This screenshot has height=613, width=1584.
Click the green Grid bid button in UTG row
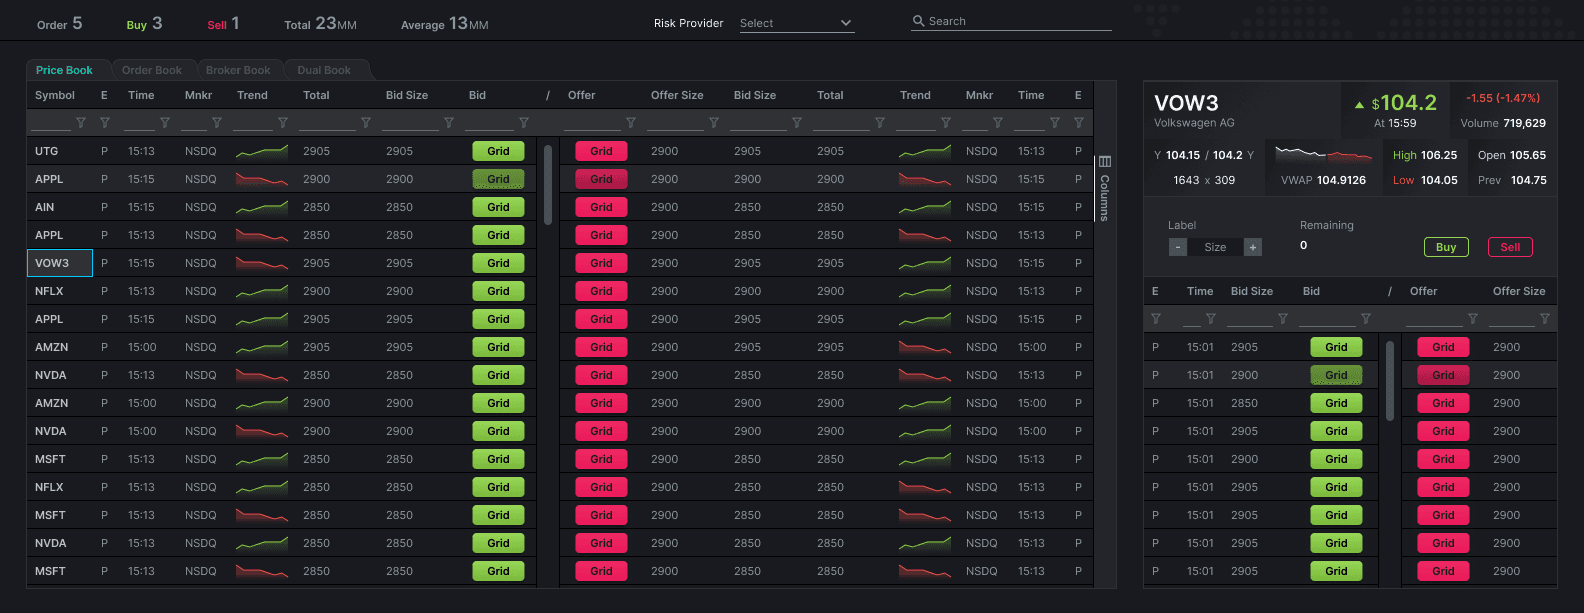tap(498, 151)
